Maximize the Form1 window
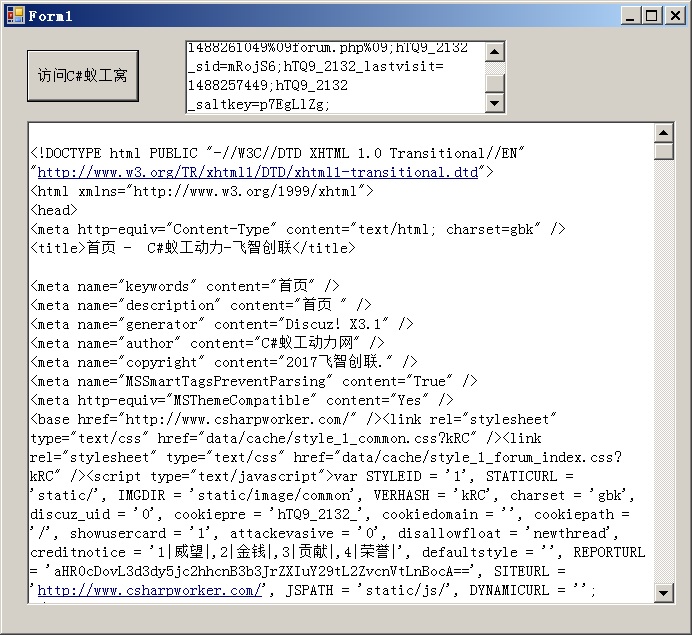The image size is (692, 635). (x=652, y=16)
